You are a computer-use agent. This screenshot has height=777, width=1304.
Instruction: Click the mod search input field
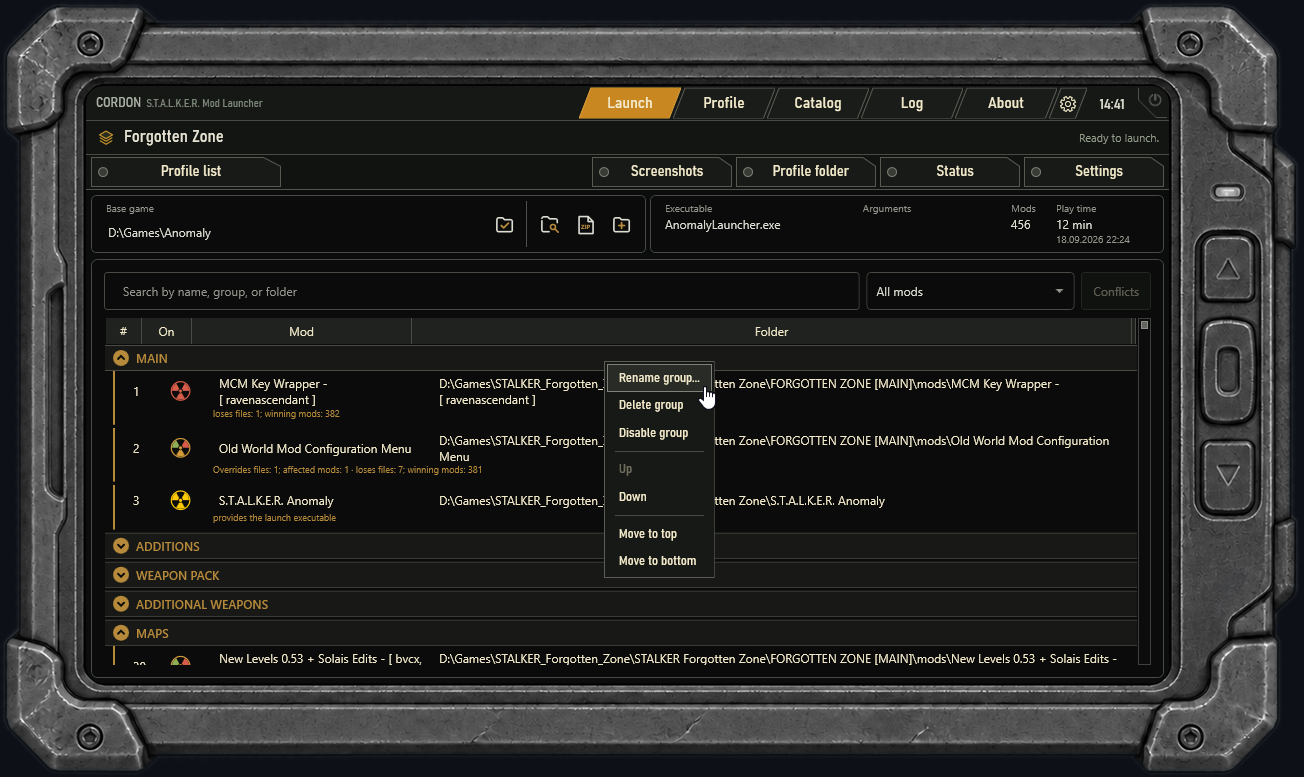coord(482,292)
